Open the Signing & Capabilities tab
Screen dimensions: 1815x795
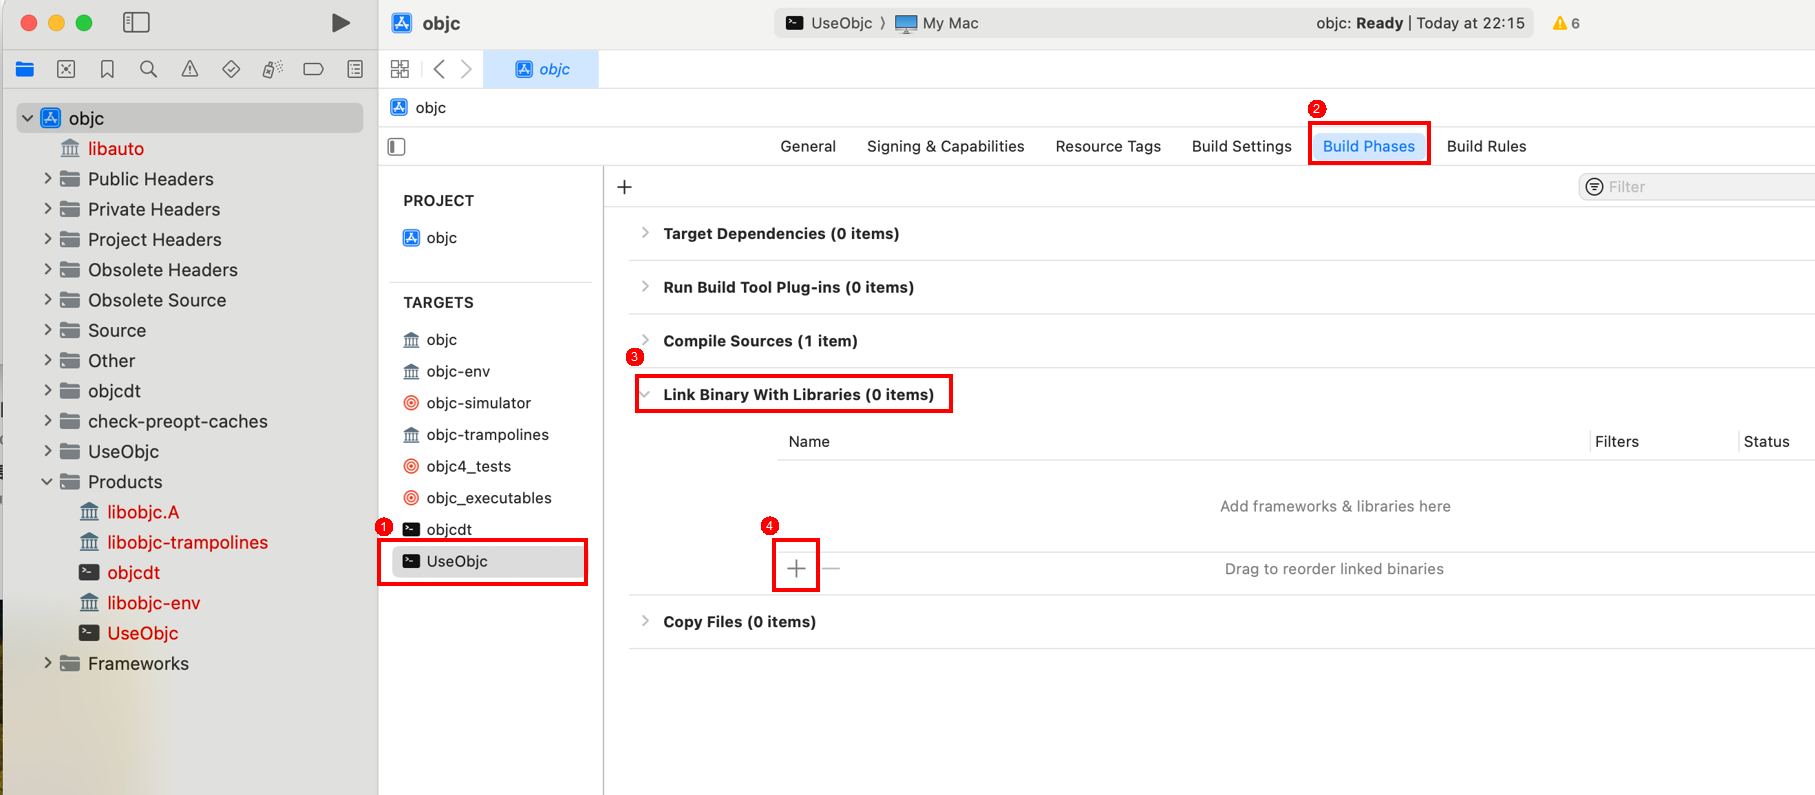(x=945, y=146)
